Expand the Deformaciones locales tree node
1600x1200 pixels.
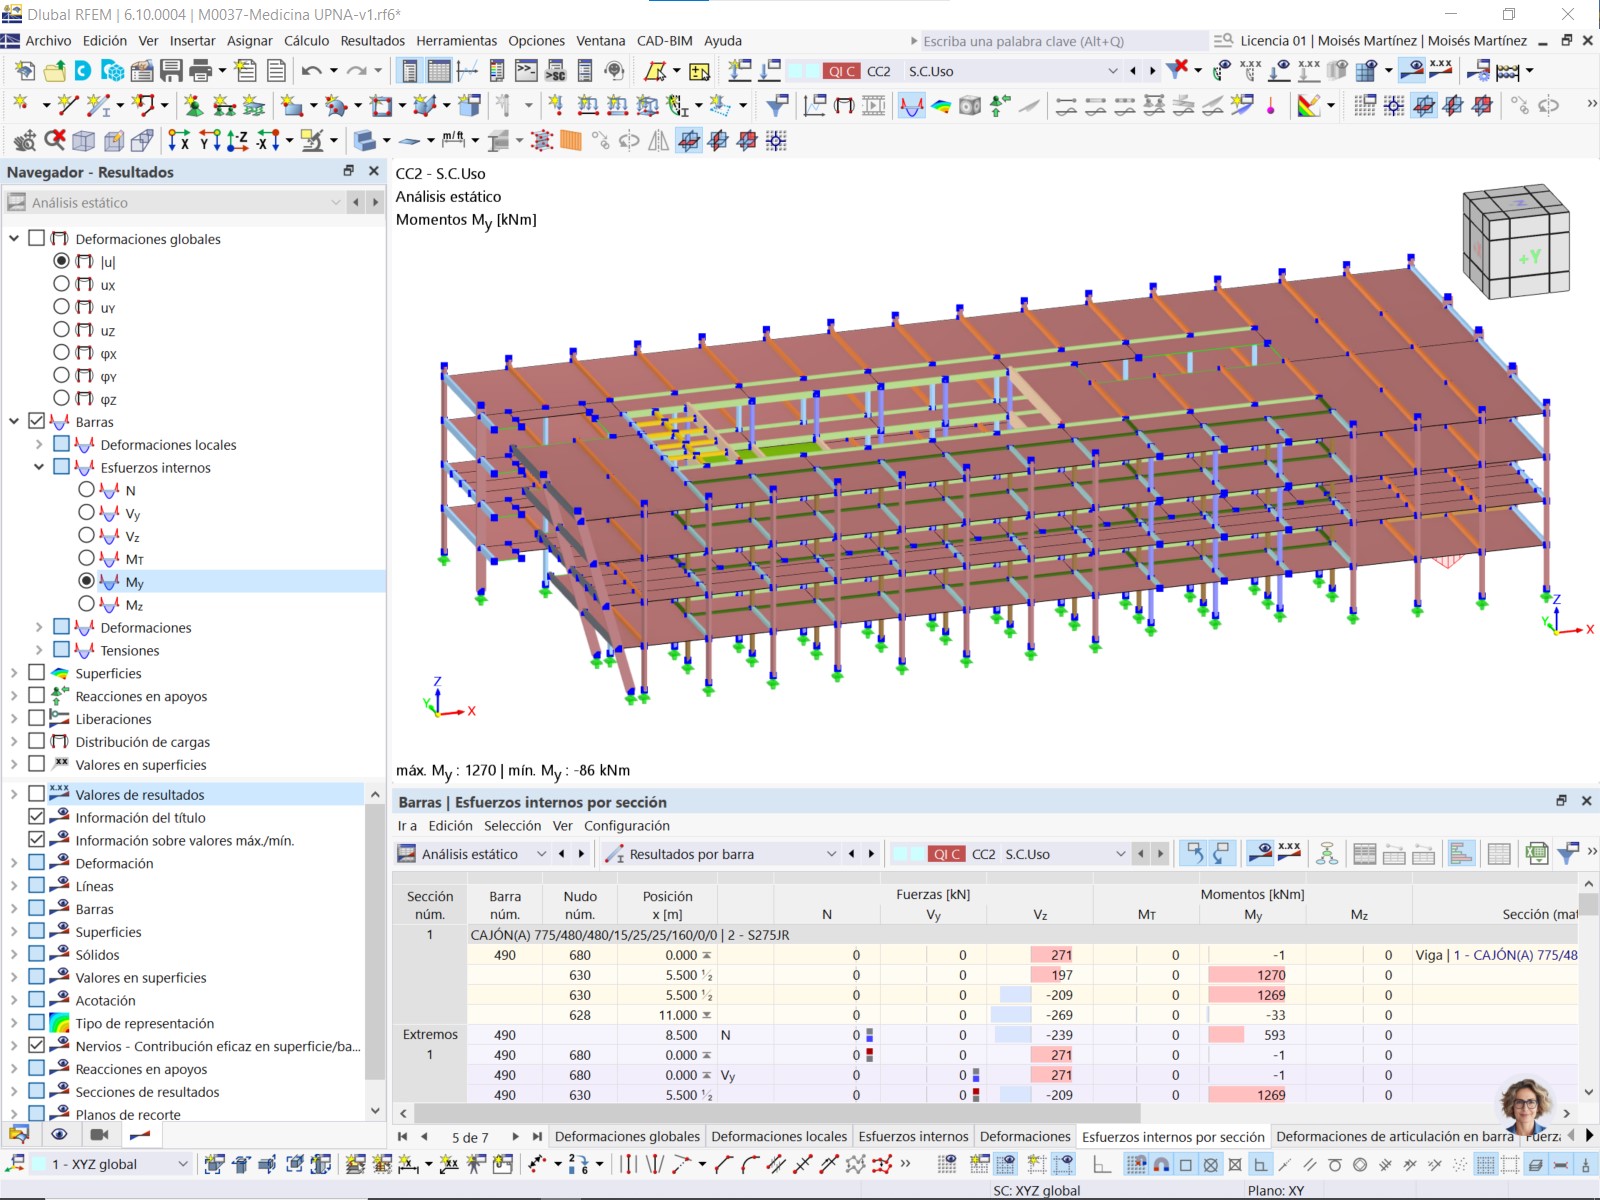coord(39,444)
